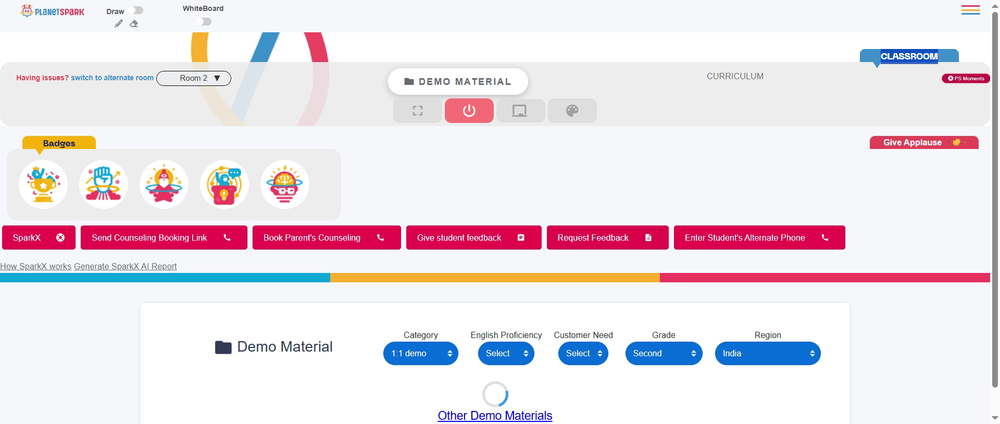Click play icon on Give student feedback
This screenshot has height=424, width=1000.
click(x=521, y=238)
